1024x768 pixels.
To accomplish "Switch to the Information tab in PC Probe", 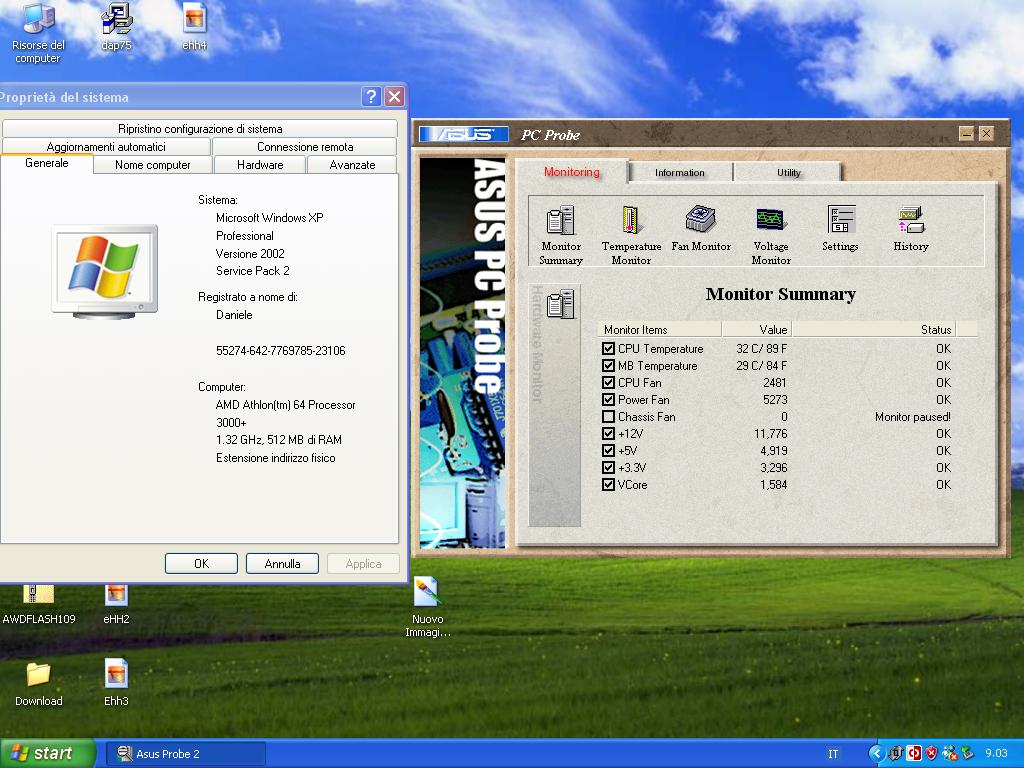I will tap(680, 172).
